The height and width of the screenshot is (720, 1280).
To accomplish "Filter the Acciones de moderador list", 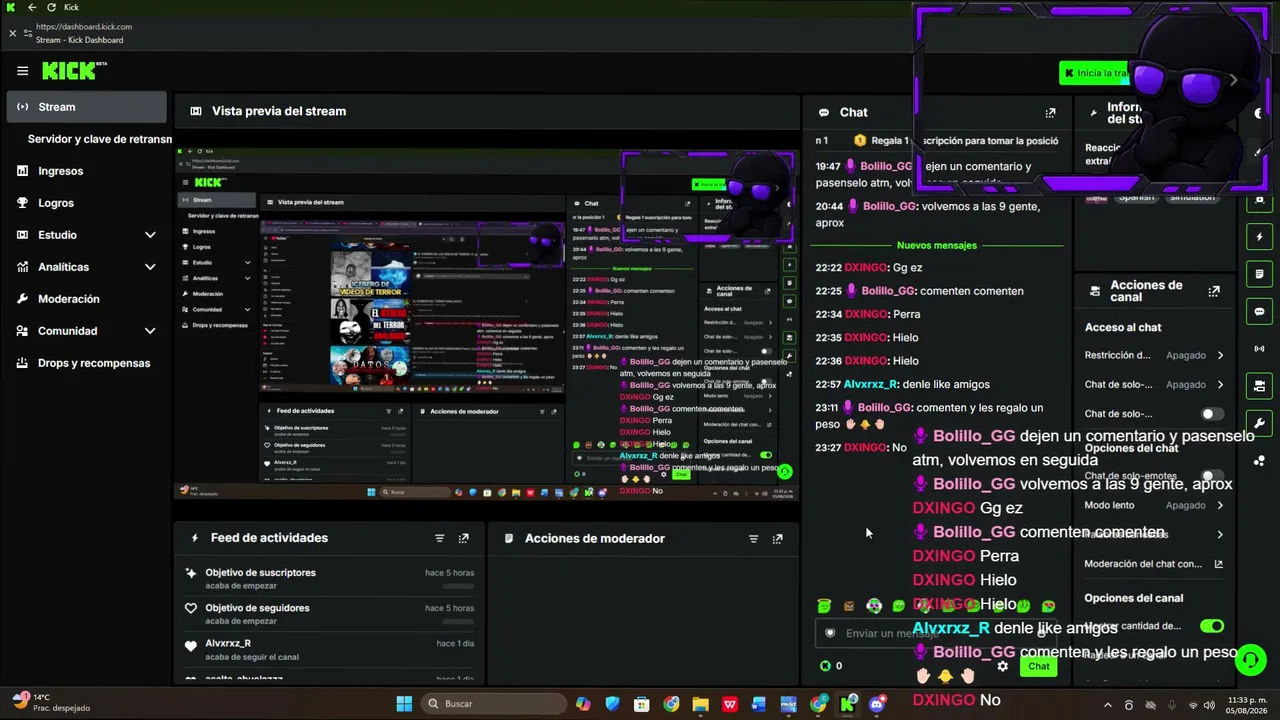I will [x=753, y=538].
